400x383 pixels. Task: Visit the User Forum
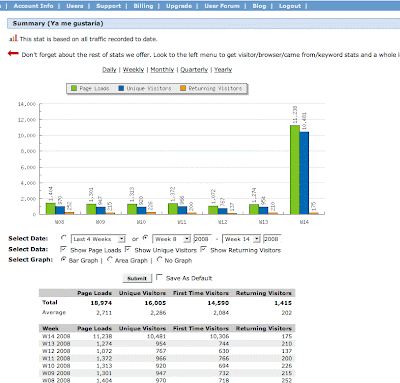tap(222, 6)
